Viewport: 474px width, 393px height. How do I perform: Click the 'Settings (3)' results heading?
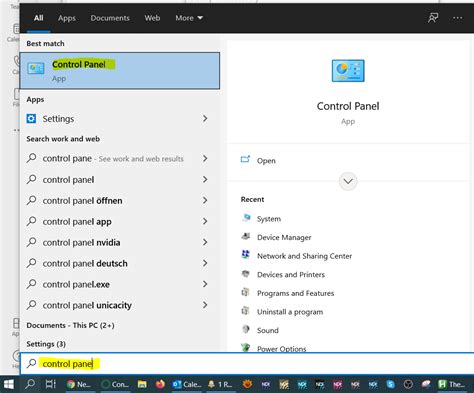46,344
